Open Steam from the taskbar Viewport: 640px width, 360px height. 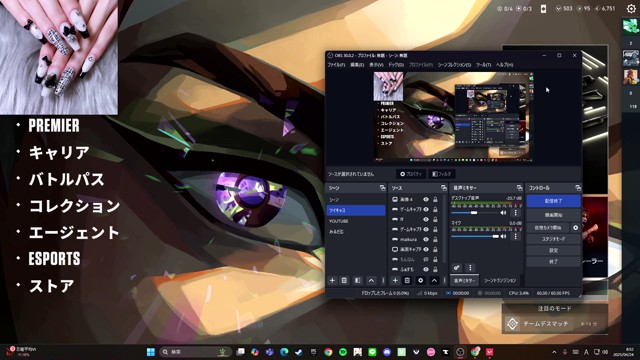pos(299,352)
